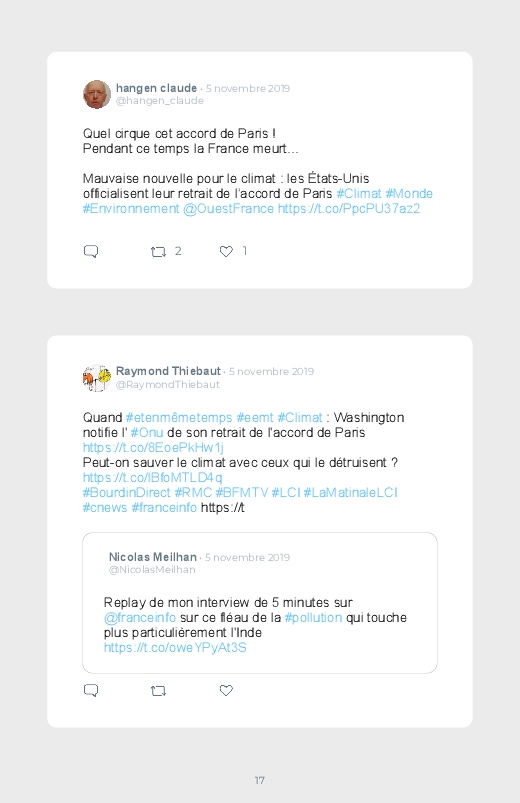The image size is (520, 803).
Task: Click retweet icon on hangen claude tweet
Action: (158, 251)
